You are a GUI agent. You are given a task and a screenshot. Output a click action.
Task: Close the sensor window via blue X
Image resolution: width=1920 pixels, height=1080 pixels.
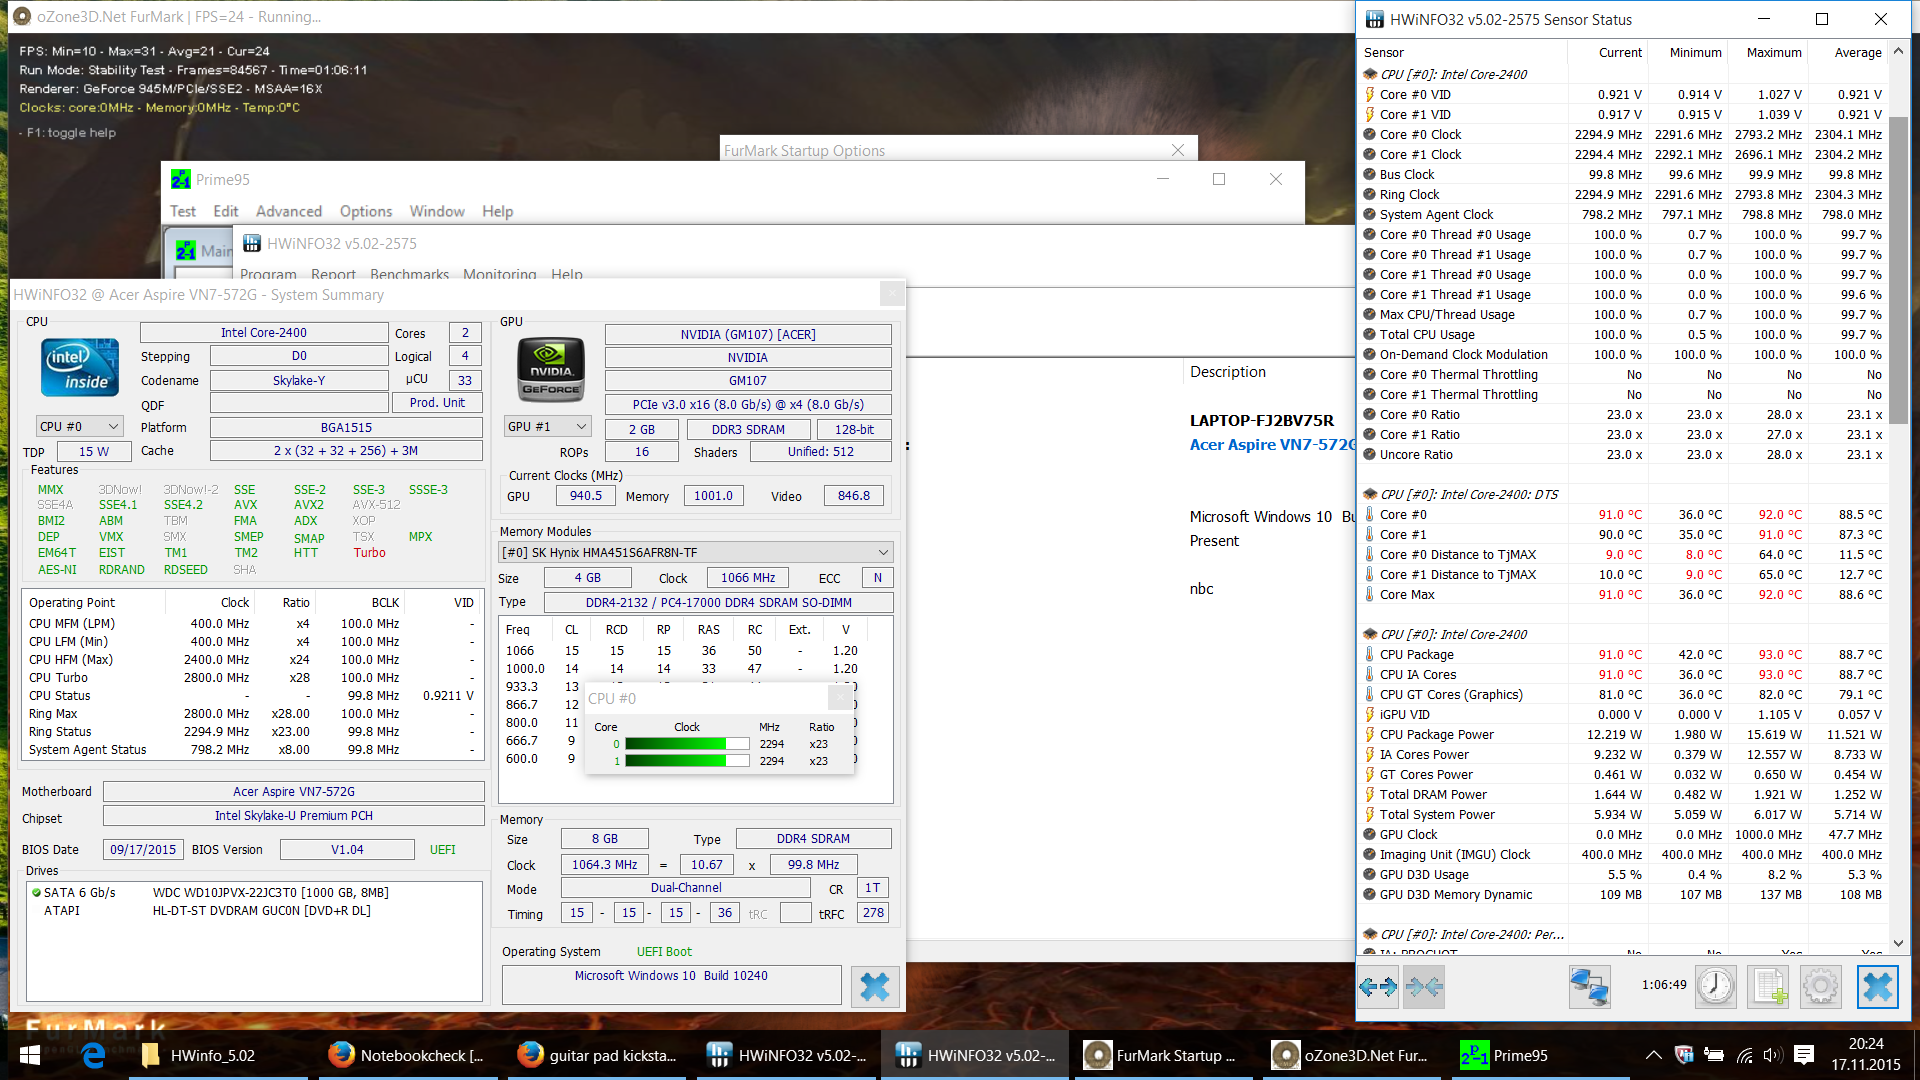click(1877, 987)
